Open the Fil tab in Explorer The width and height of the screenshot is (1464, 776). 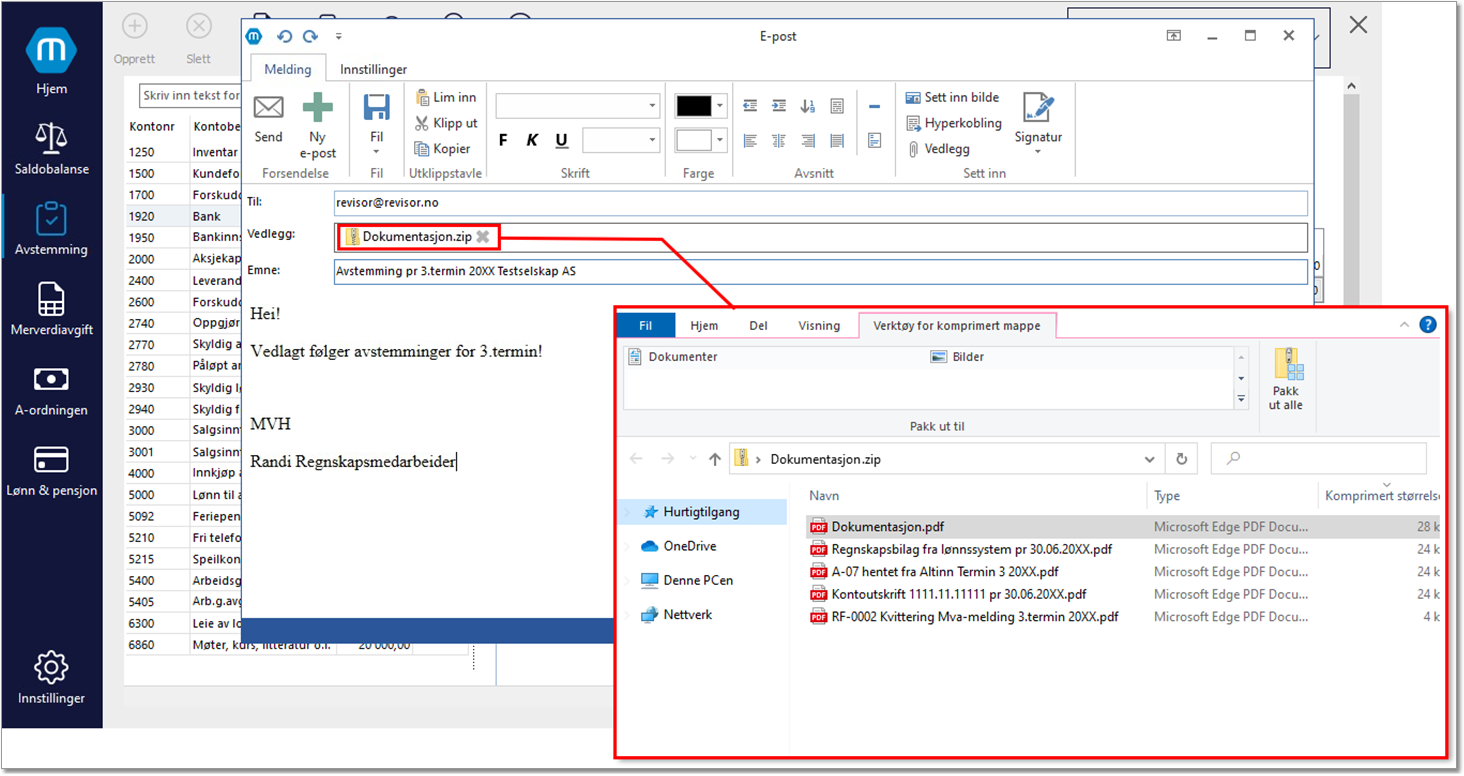(646, 325)
